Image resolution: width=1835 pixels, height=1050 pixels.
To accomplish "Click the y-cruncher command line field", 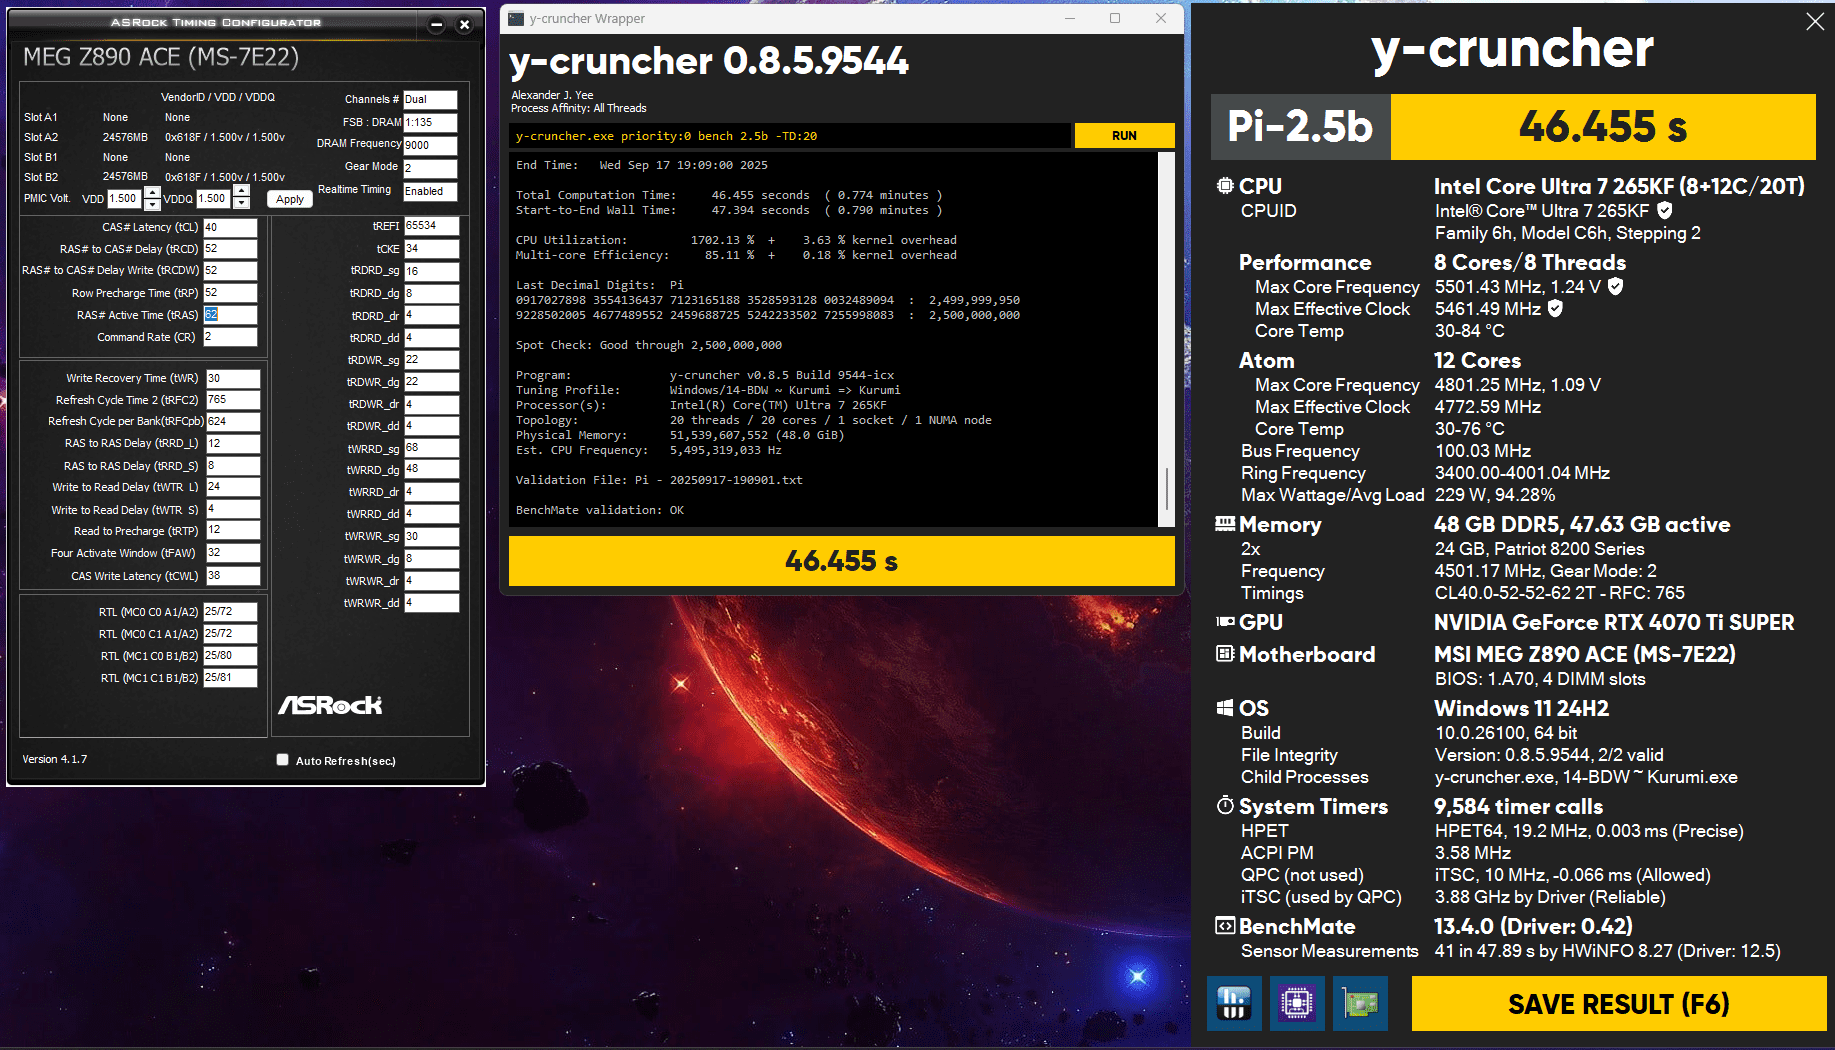I will pos(790,136).
